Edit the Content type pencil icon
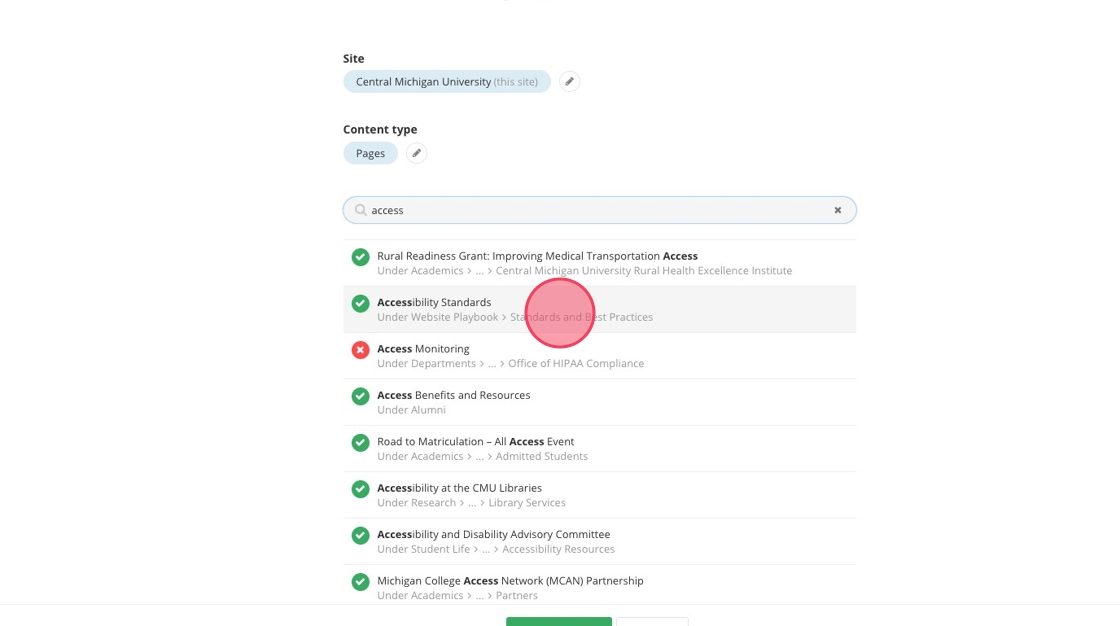Image resolution: width=1120 pixels, height=626 pixels. click(416, 153)
